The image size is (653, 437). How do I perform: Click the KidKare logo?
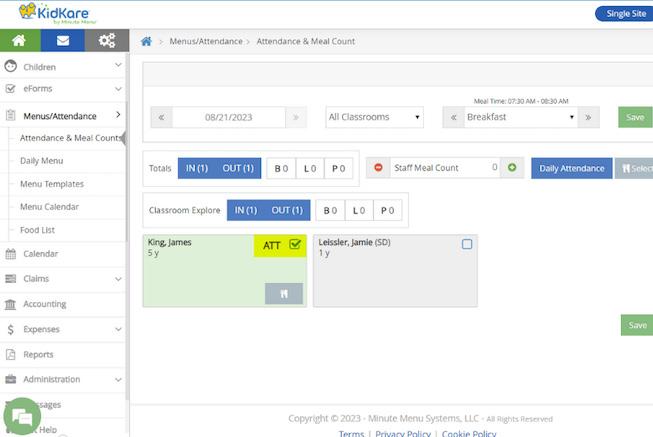(57, 14)
